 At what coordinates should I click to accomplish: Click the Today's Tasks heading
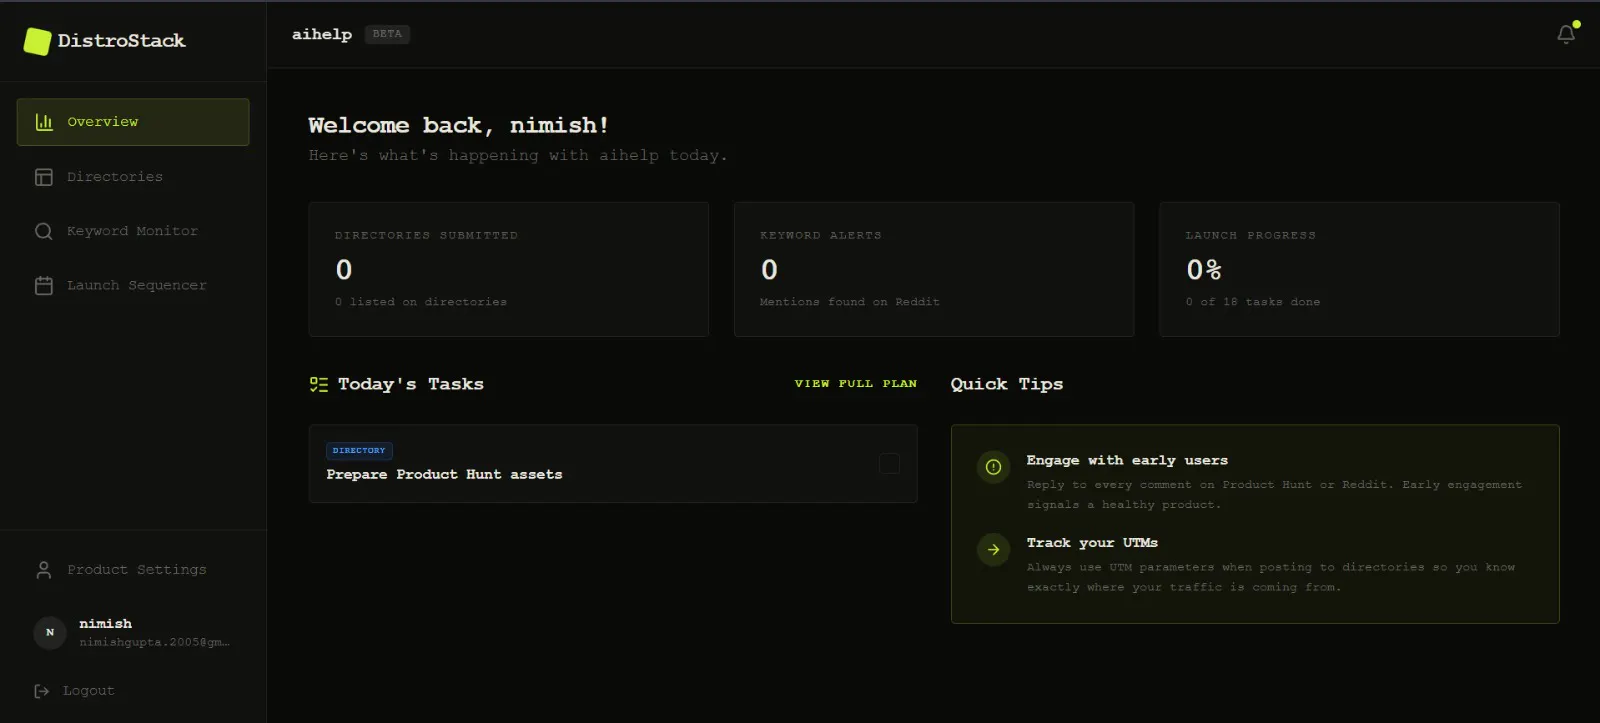pos(411,384)
